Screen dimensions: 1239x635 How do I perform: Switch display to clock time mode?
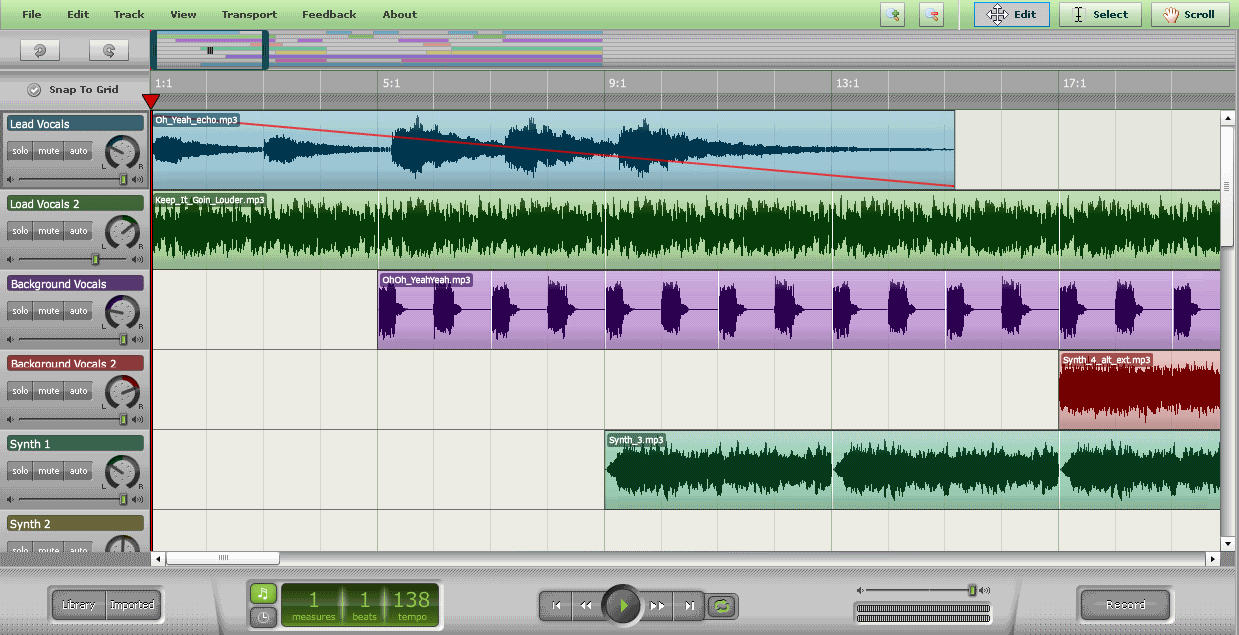262,617
